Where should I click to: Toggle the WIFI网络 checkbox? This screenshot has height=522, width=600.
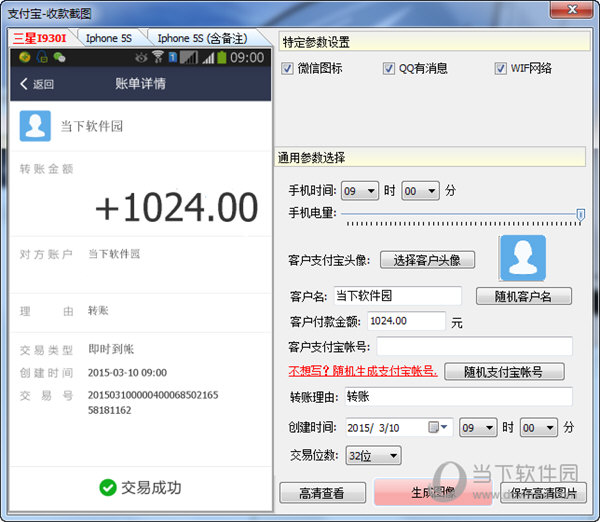click(x=501, y=69)
